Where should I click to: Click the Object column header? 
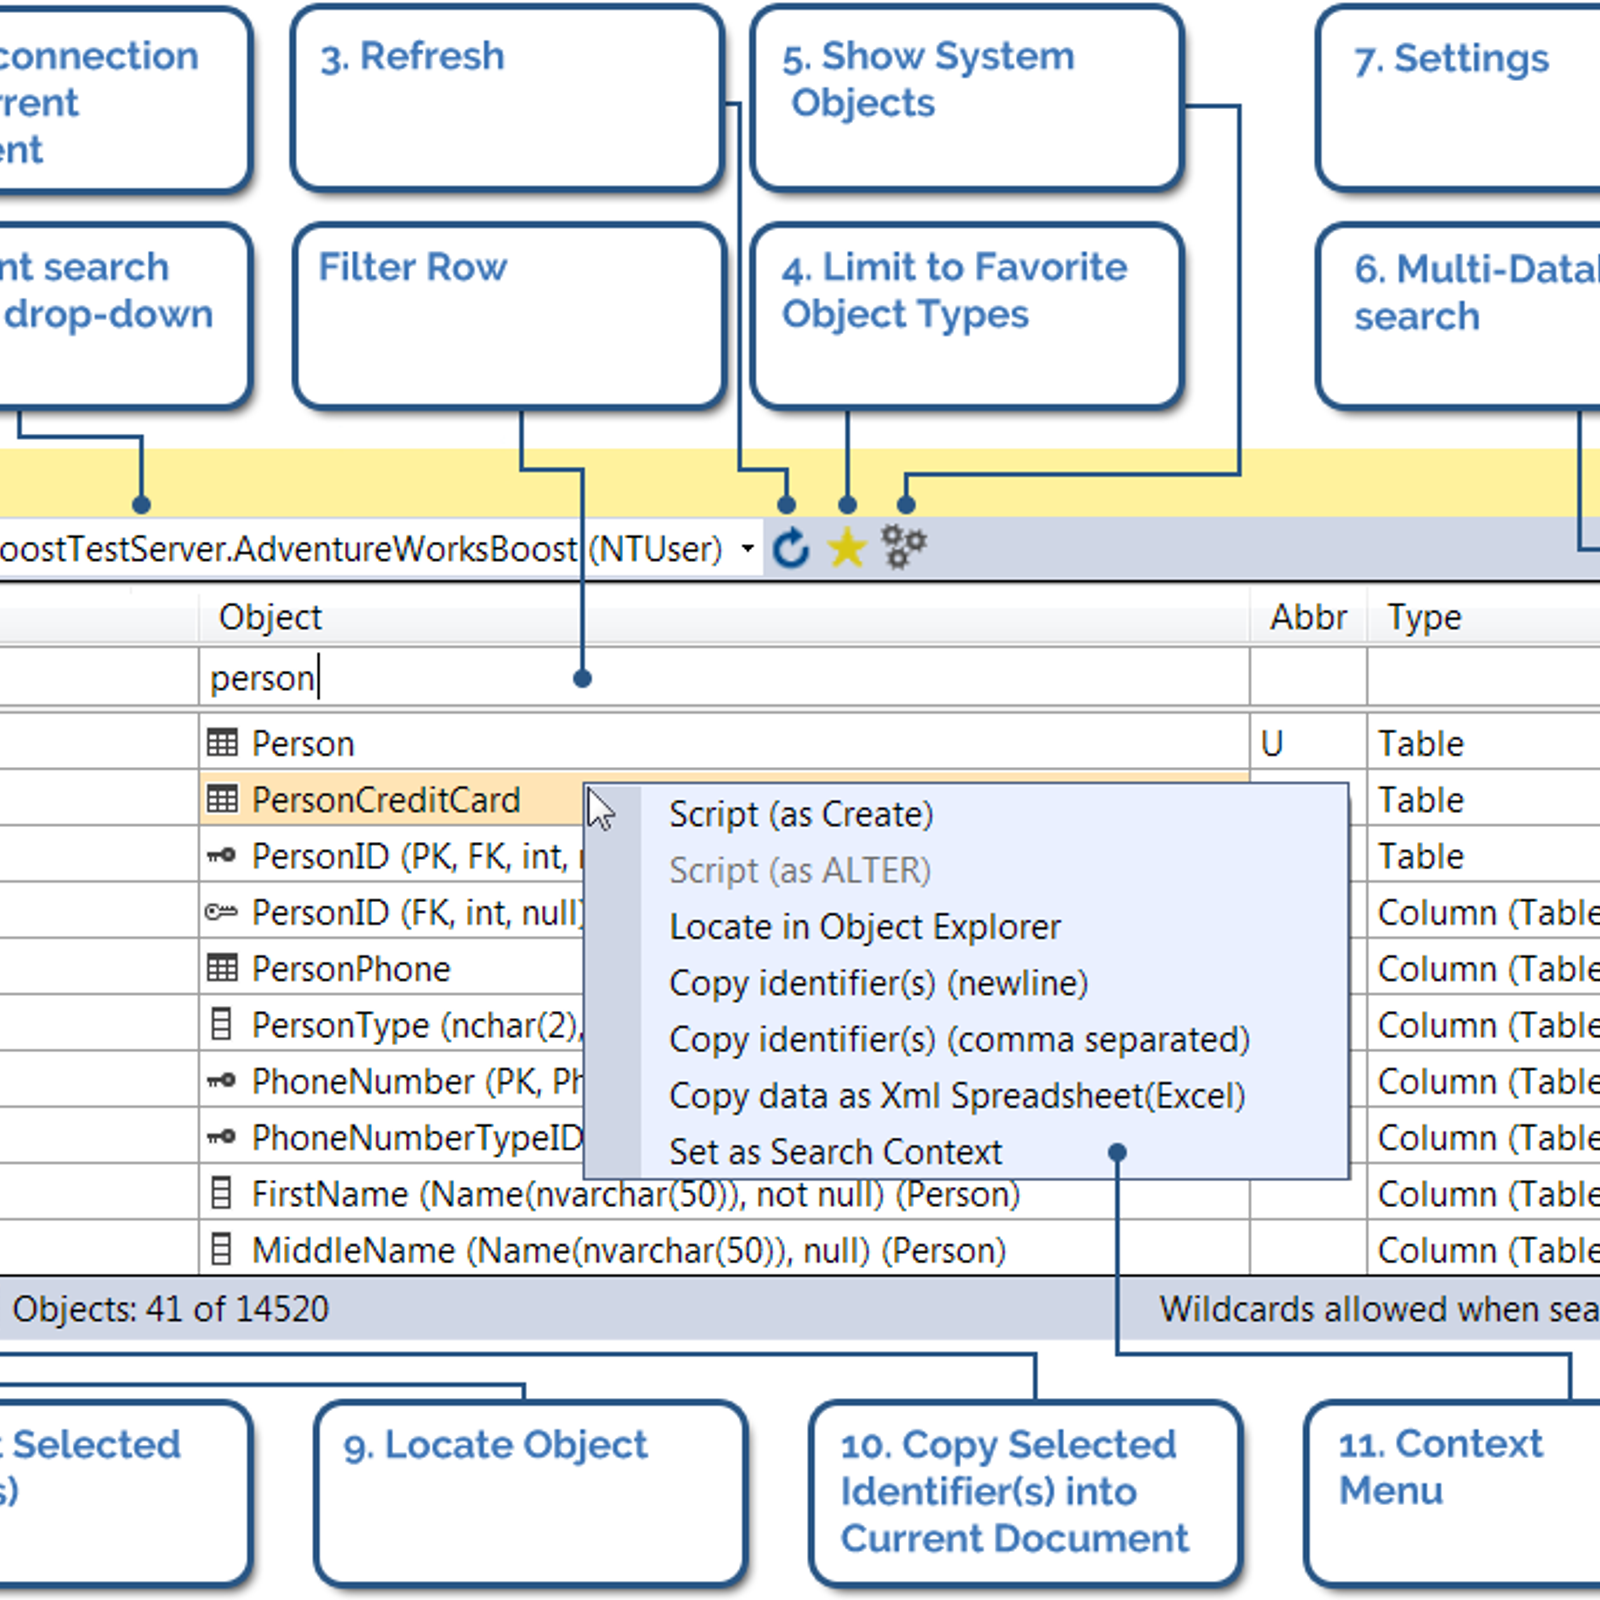point(724,617)
